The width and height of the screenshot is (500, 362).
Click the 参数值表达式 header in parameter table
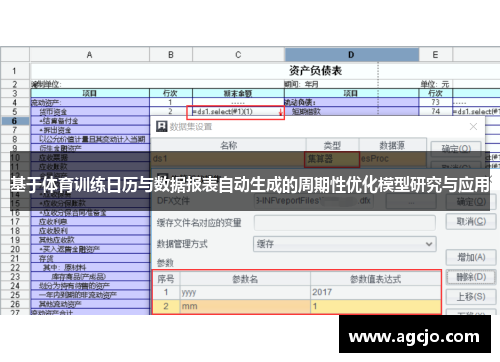point(375,279)
